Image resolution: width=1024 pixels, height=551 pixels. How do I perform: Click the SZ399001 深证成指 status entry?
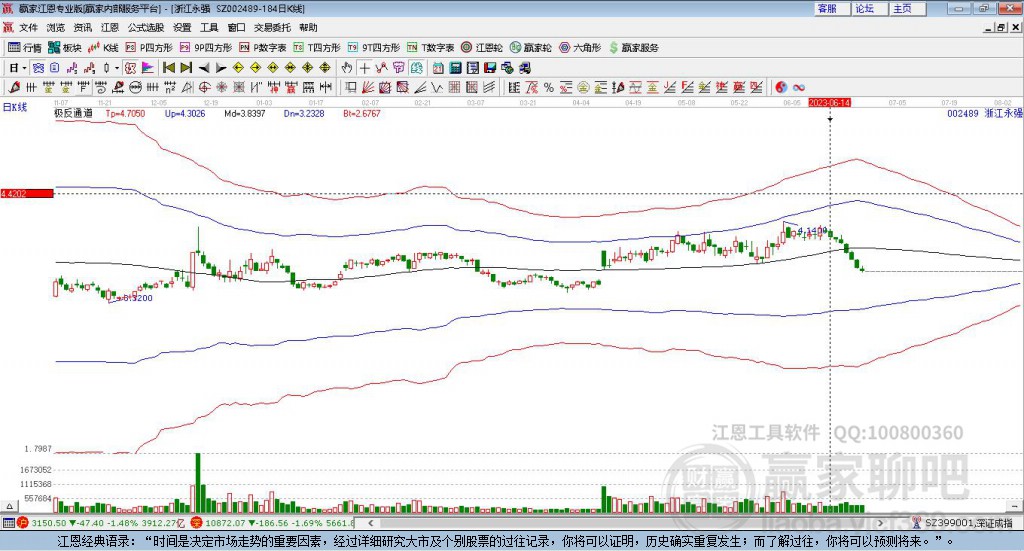pyautogui.click(x=963, y=523)
